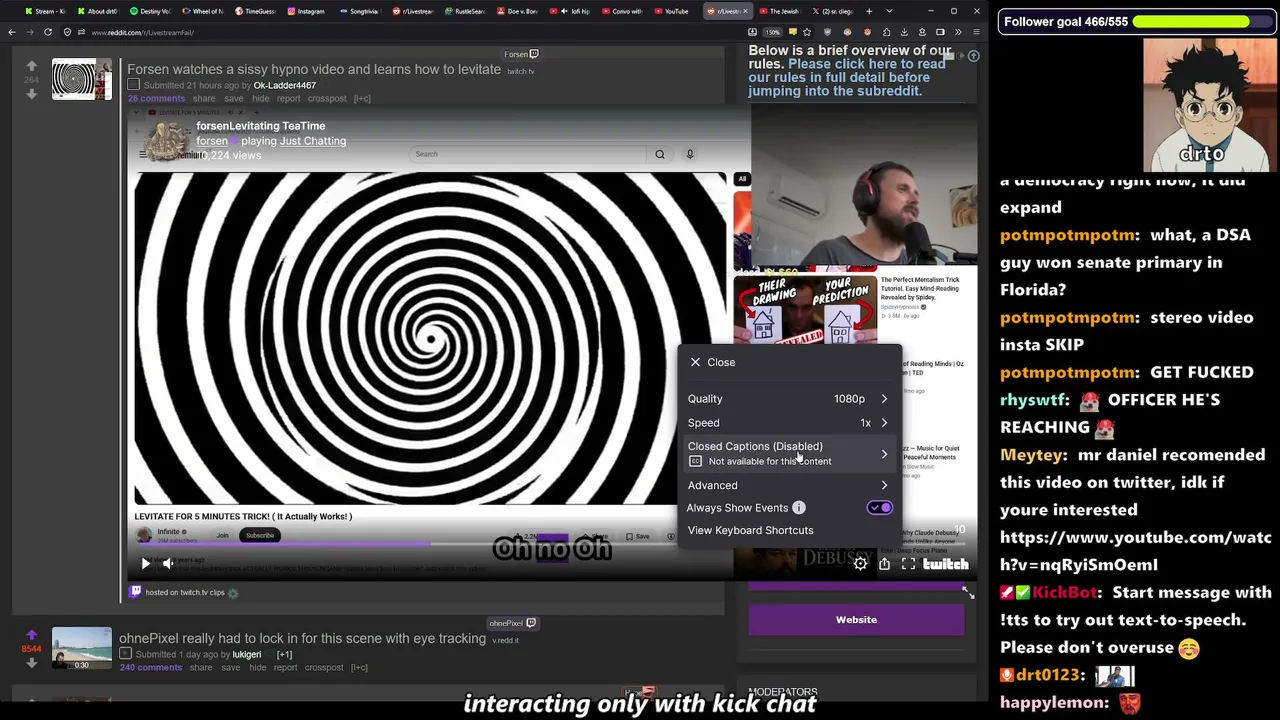Open the Twitch logo link in player
Image resolution: width=1280 pixels, height=720 pixels.
tap(945, 564)
